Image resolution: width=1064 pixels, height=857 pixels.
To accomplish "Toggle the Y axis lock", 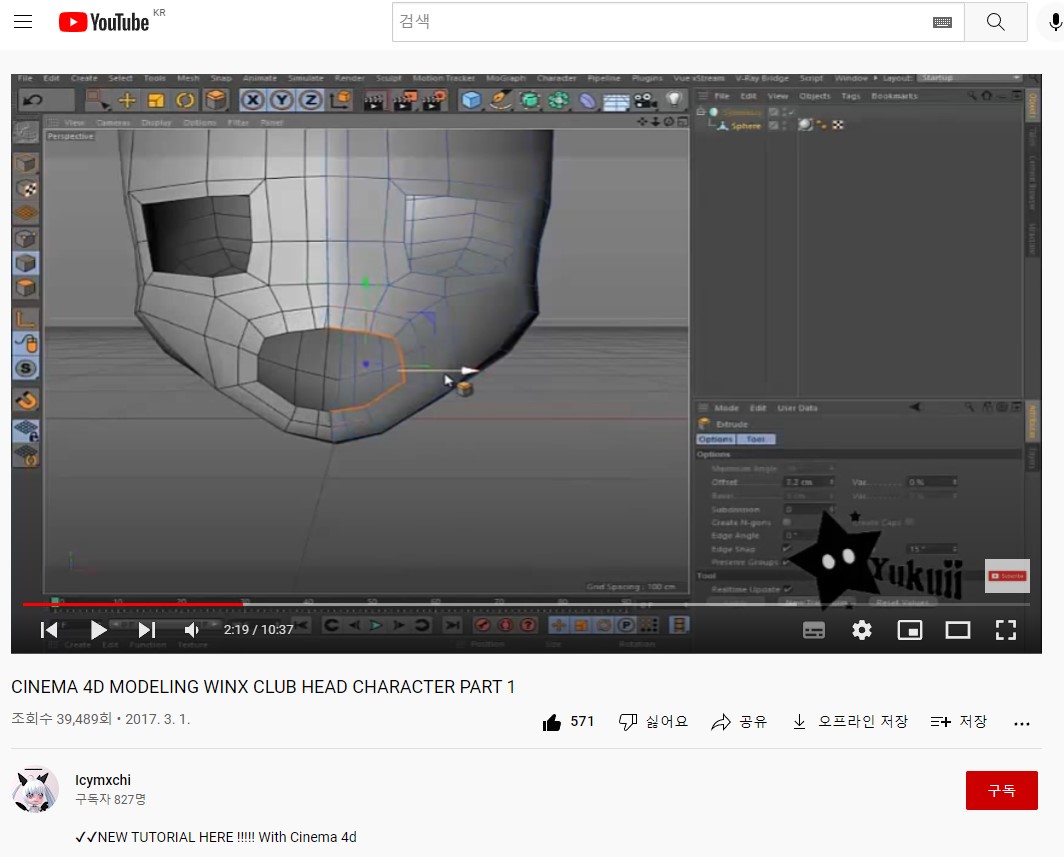I will (282, 100).
